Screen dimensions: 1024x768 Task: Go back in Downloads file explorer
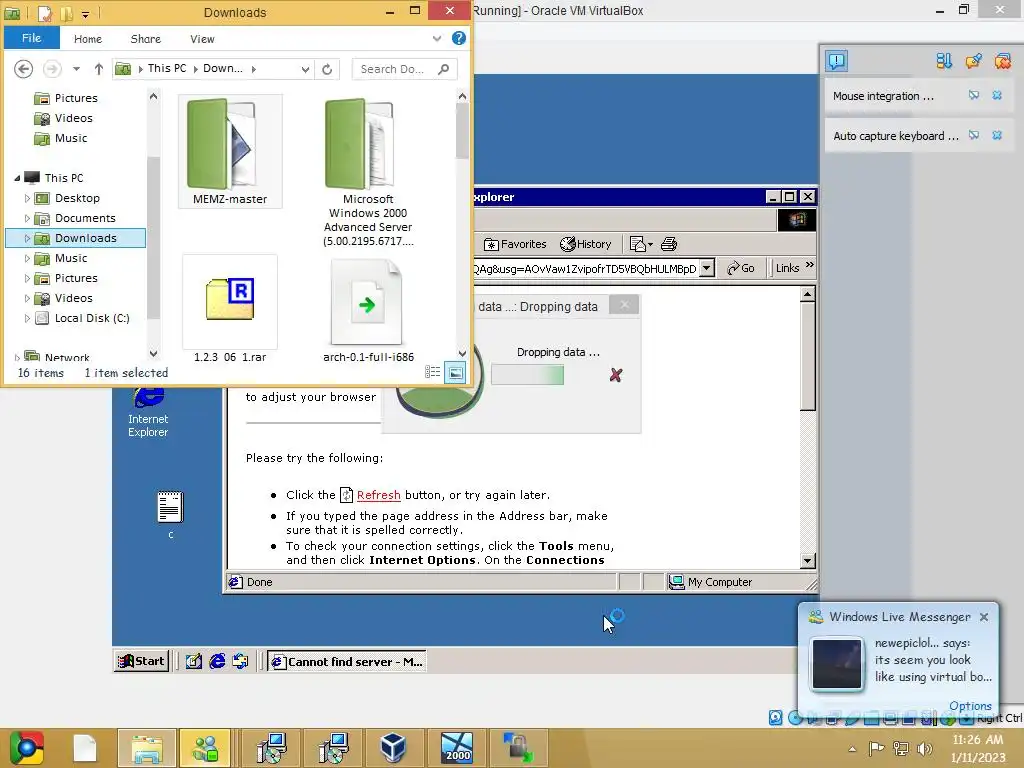tap(24, 69)
